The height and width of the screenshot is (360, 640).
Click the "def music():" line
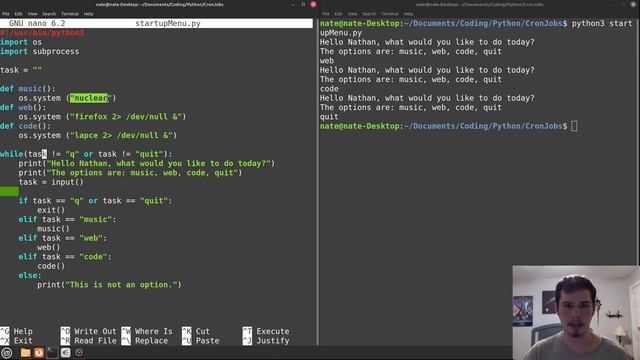click(x=28, y=89)
